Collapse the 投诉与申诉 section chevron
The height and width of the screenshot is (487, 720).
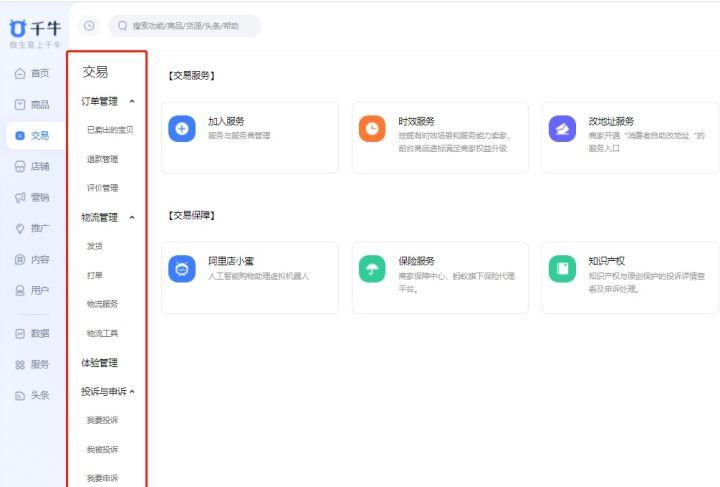pyautogui.click(x=132, y=392)
